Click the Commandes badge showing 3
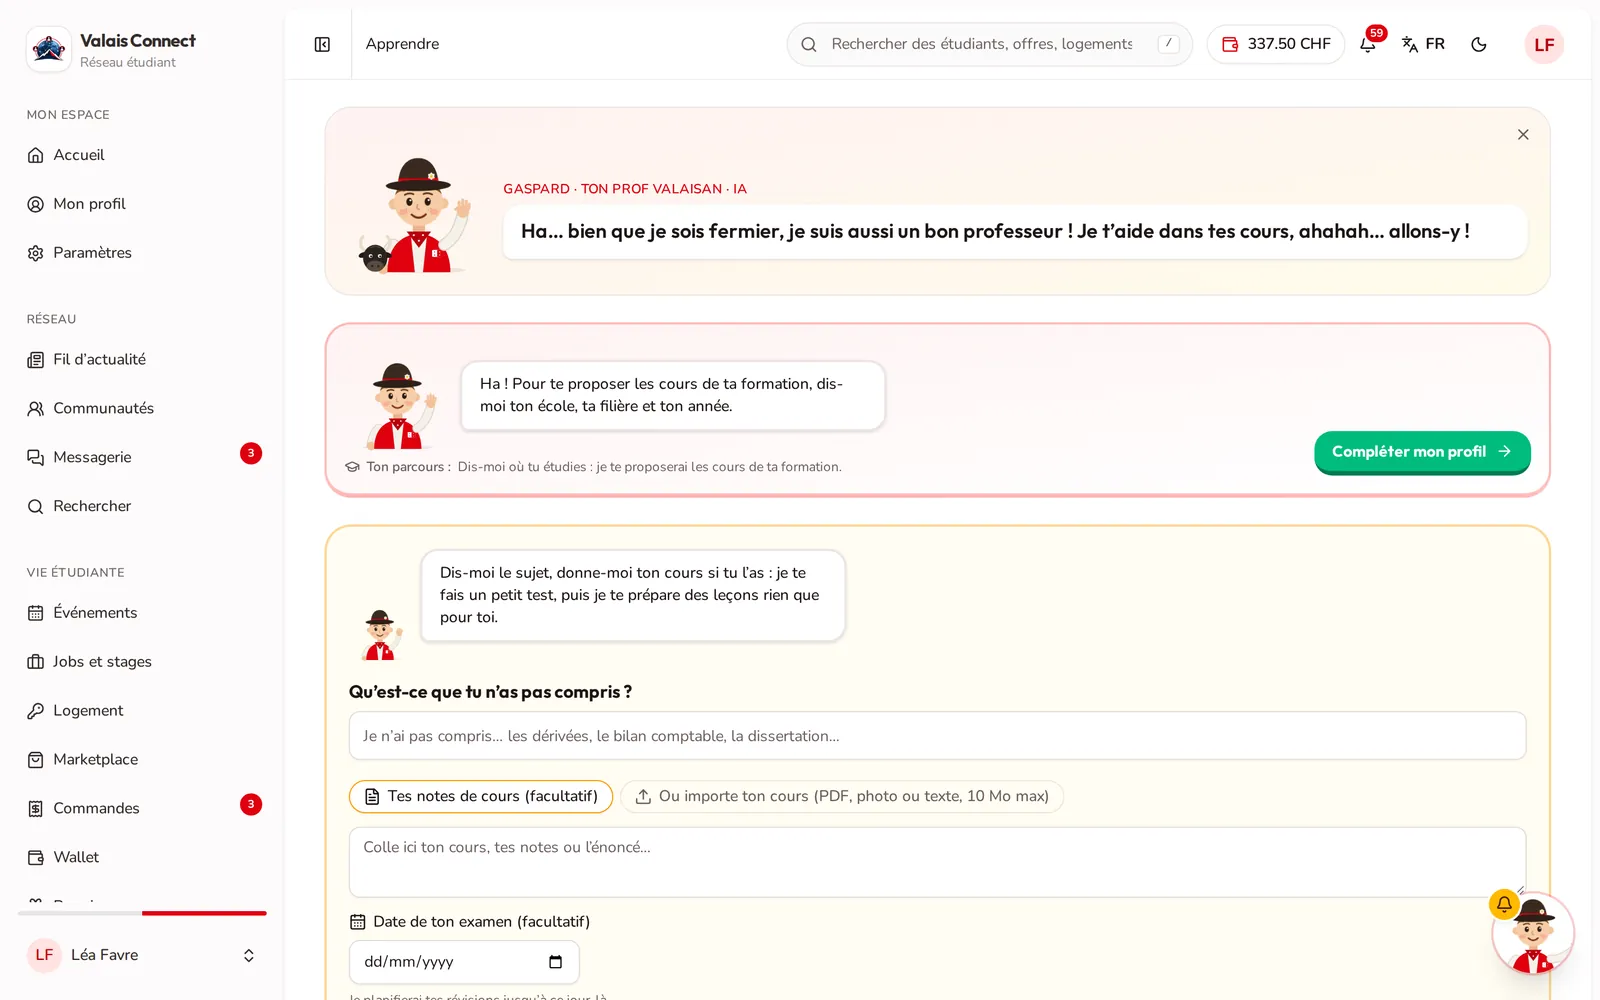The height and width of the screenshot is (1000, 1600). (x=251, y=804)
